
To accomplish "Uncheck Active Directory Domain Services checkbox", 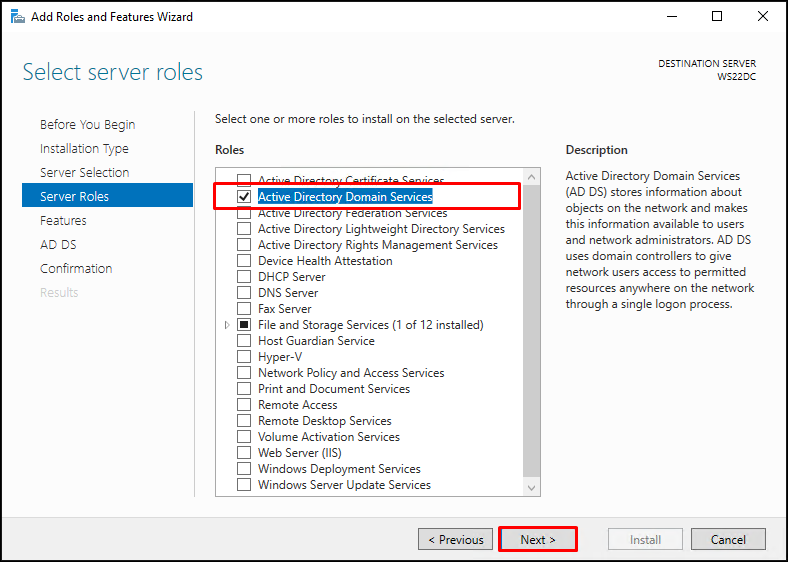I will 244,197.
